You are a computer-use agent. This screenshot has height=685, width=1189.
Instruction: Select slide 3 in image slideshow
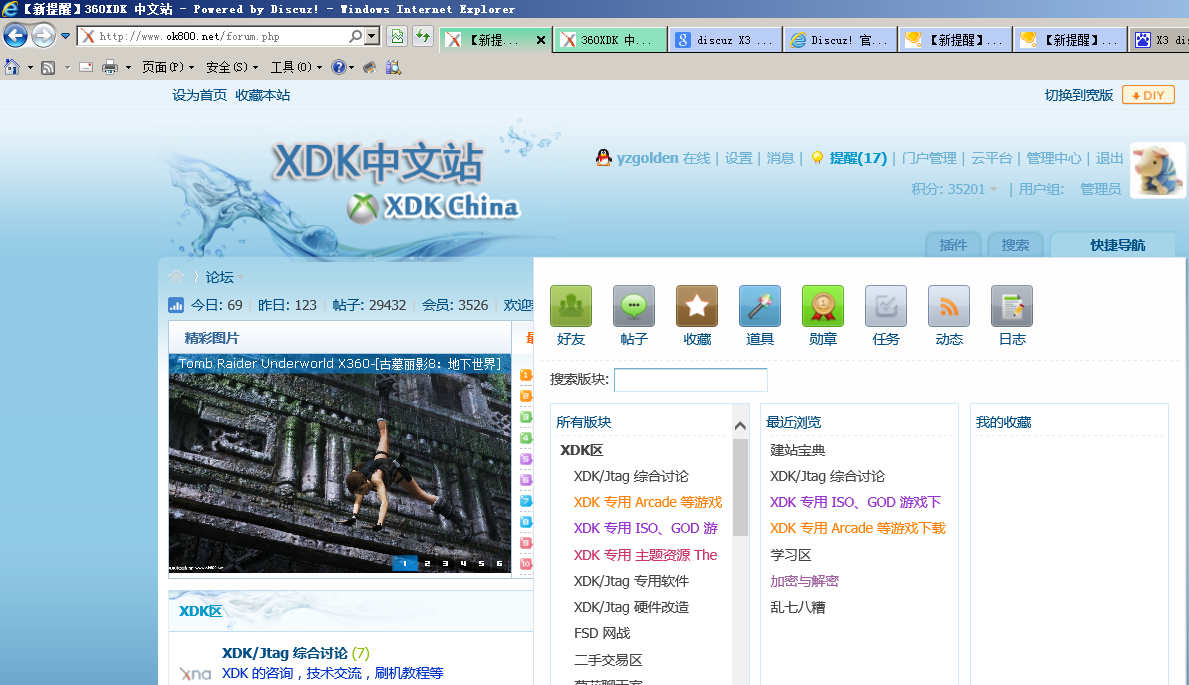click(445, 563)
